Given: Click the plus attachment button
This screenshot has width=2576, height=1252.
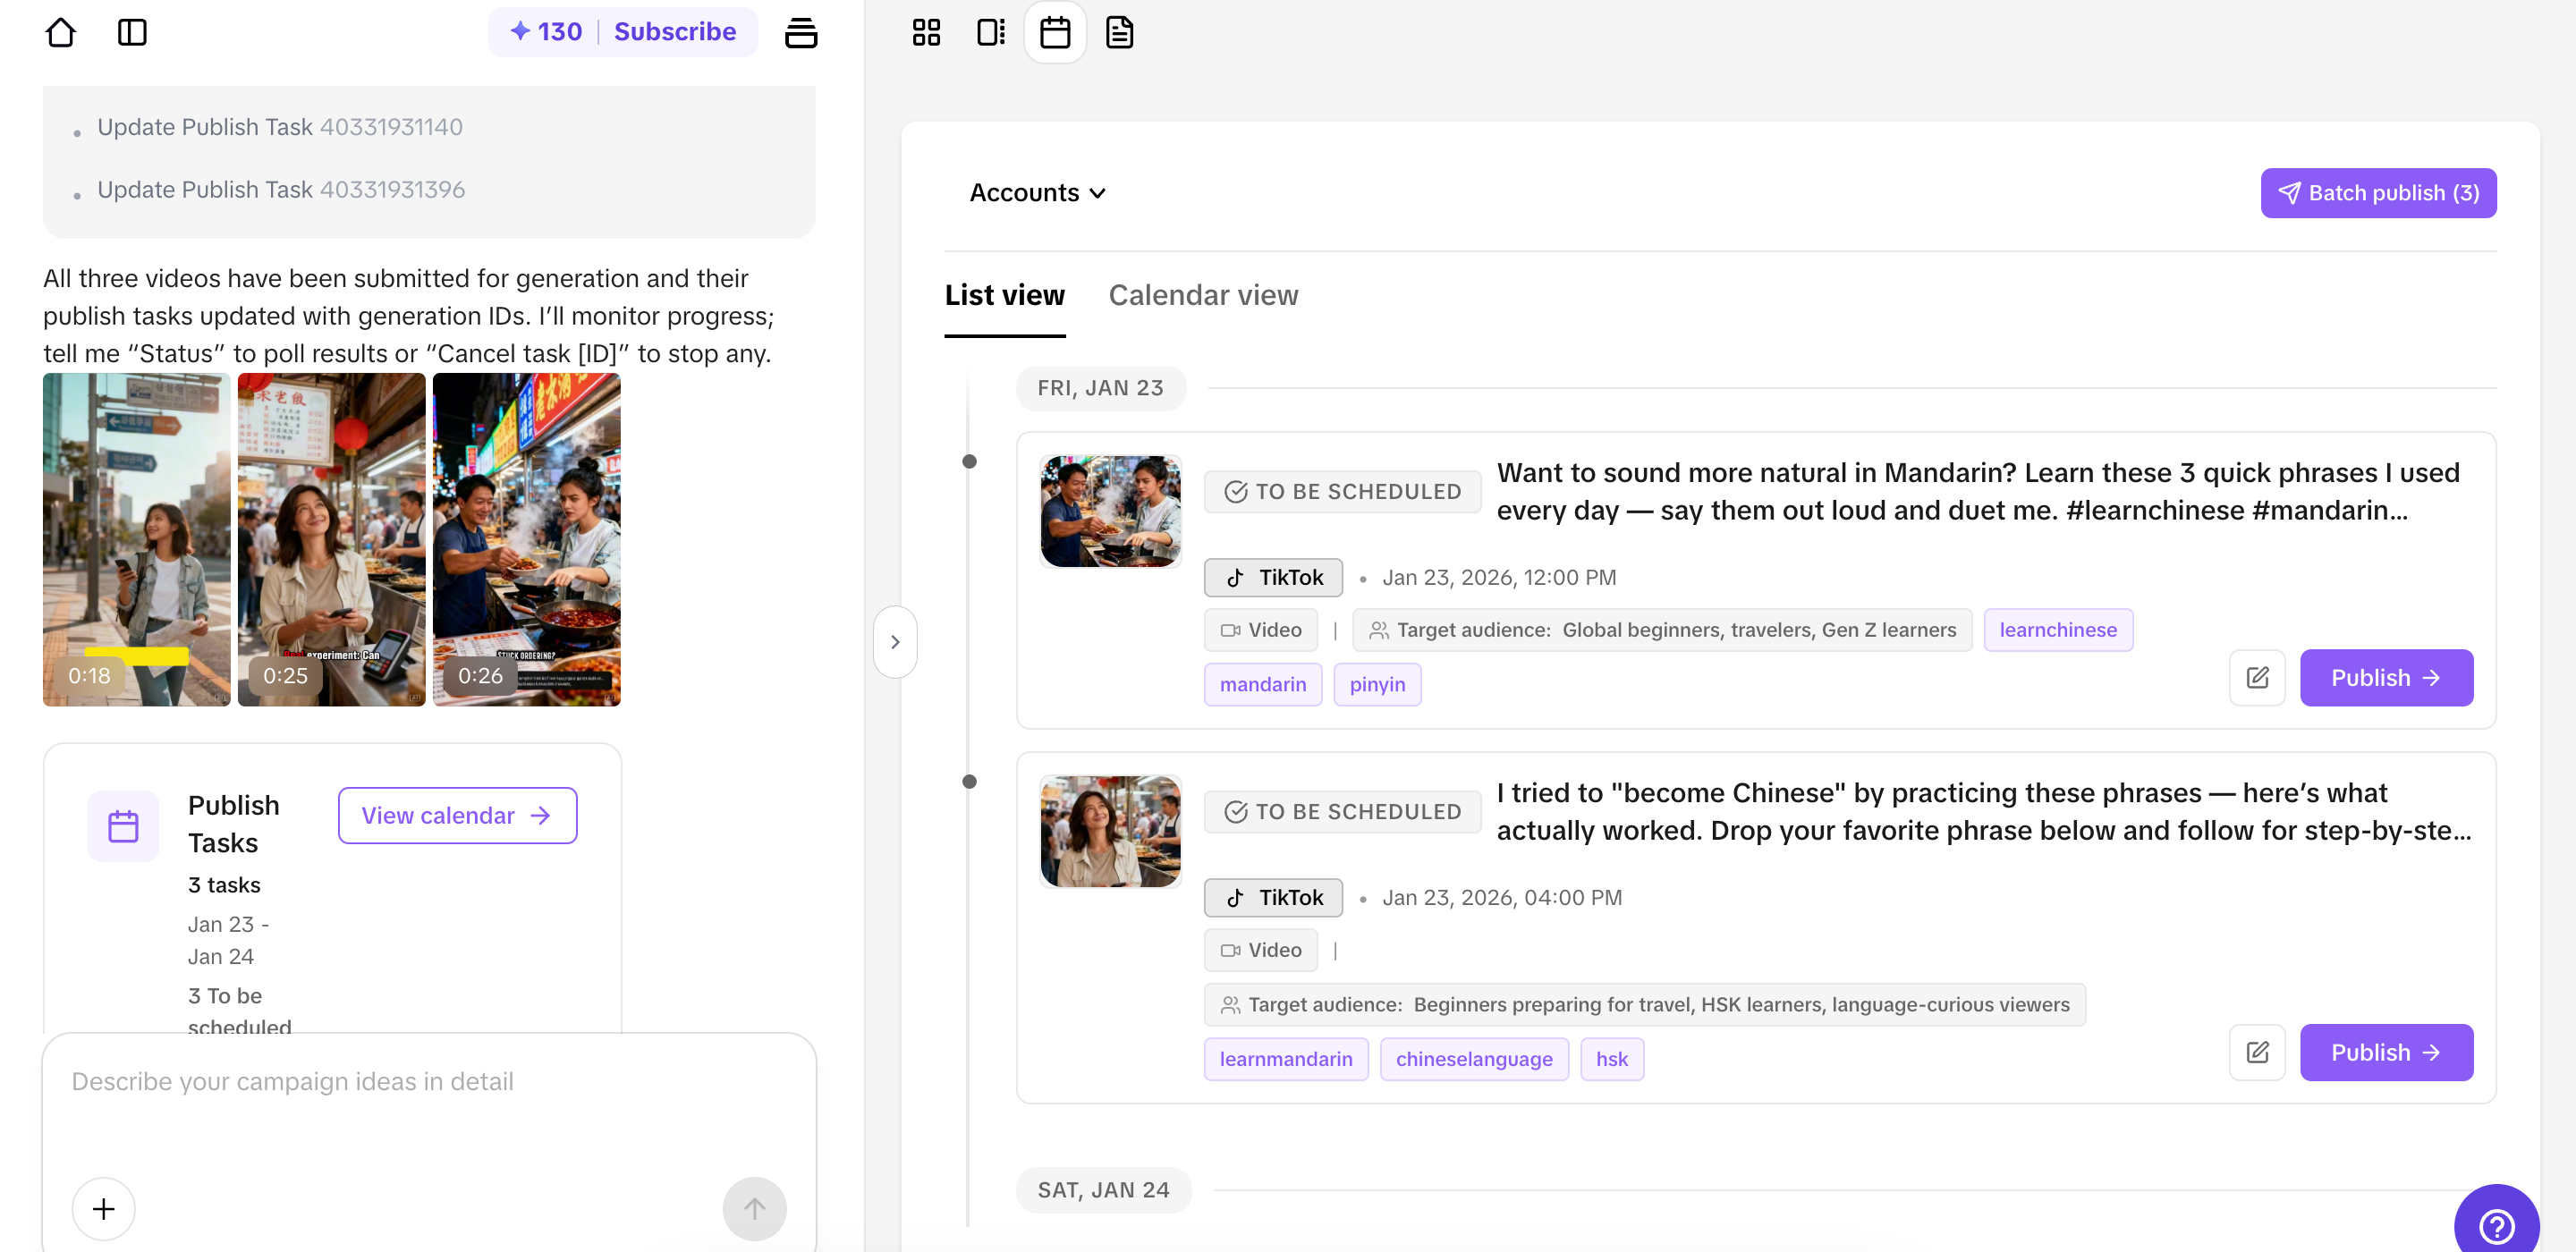Looking at the screenshot, I should tap(104, 1208).
